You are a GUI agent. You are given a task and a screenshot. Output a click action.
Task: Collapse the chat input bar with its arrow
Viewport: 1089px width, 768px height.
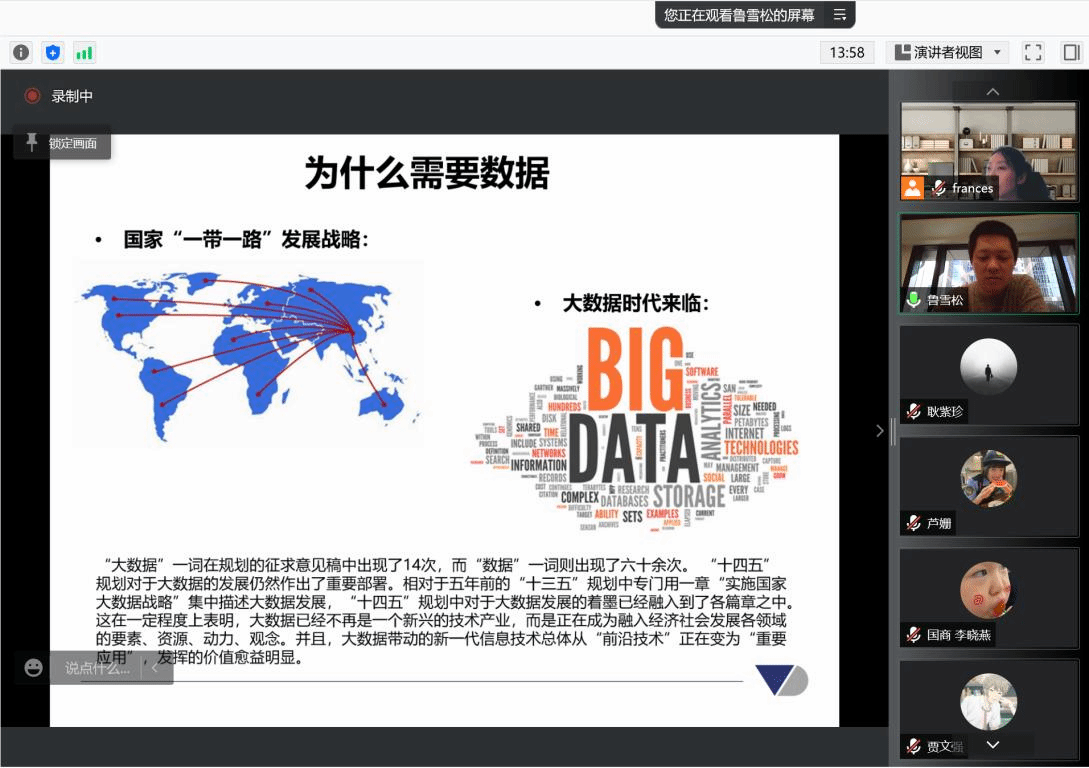(x=156, y=668)
